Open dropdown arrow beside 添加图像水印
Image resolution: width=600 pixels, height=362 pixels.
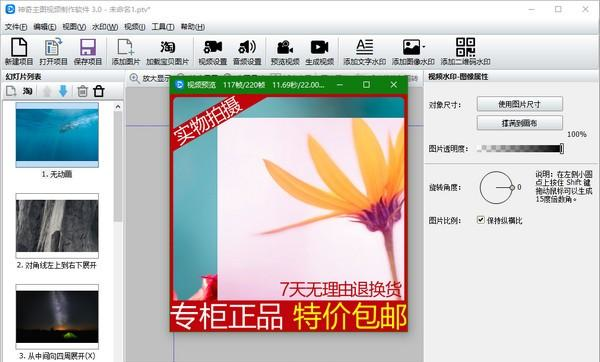coord(424,47)
